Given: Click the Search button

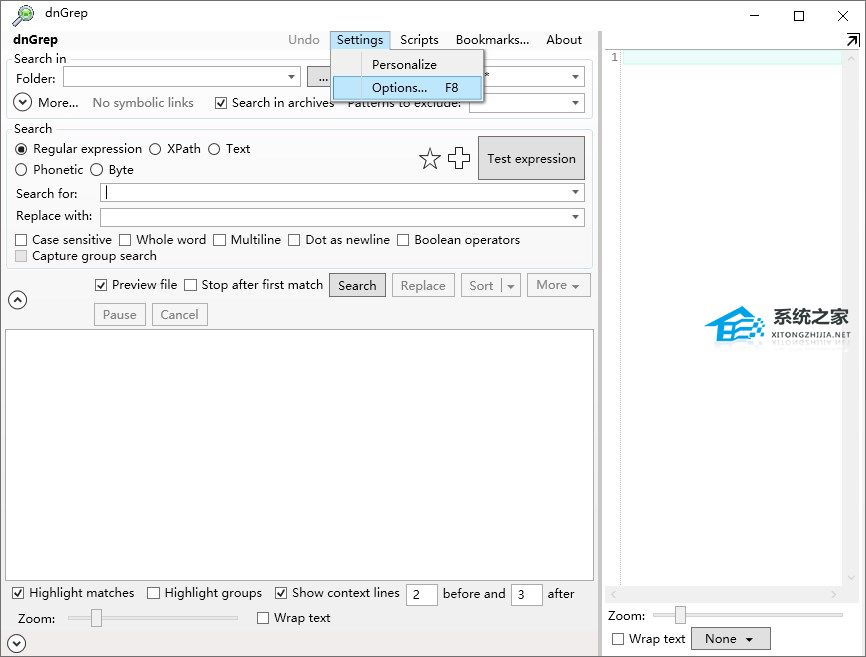Looking at the screenshot, I should click(357, 285).
